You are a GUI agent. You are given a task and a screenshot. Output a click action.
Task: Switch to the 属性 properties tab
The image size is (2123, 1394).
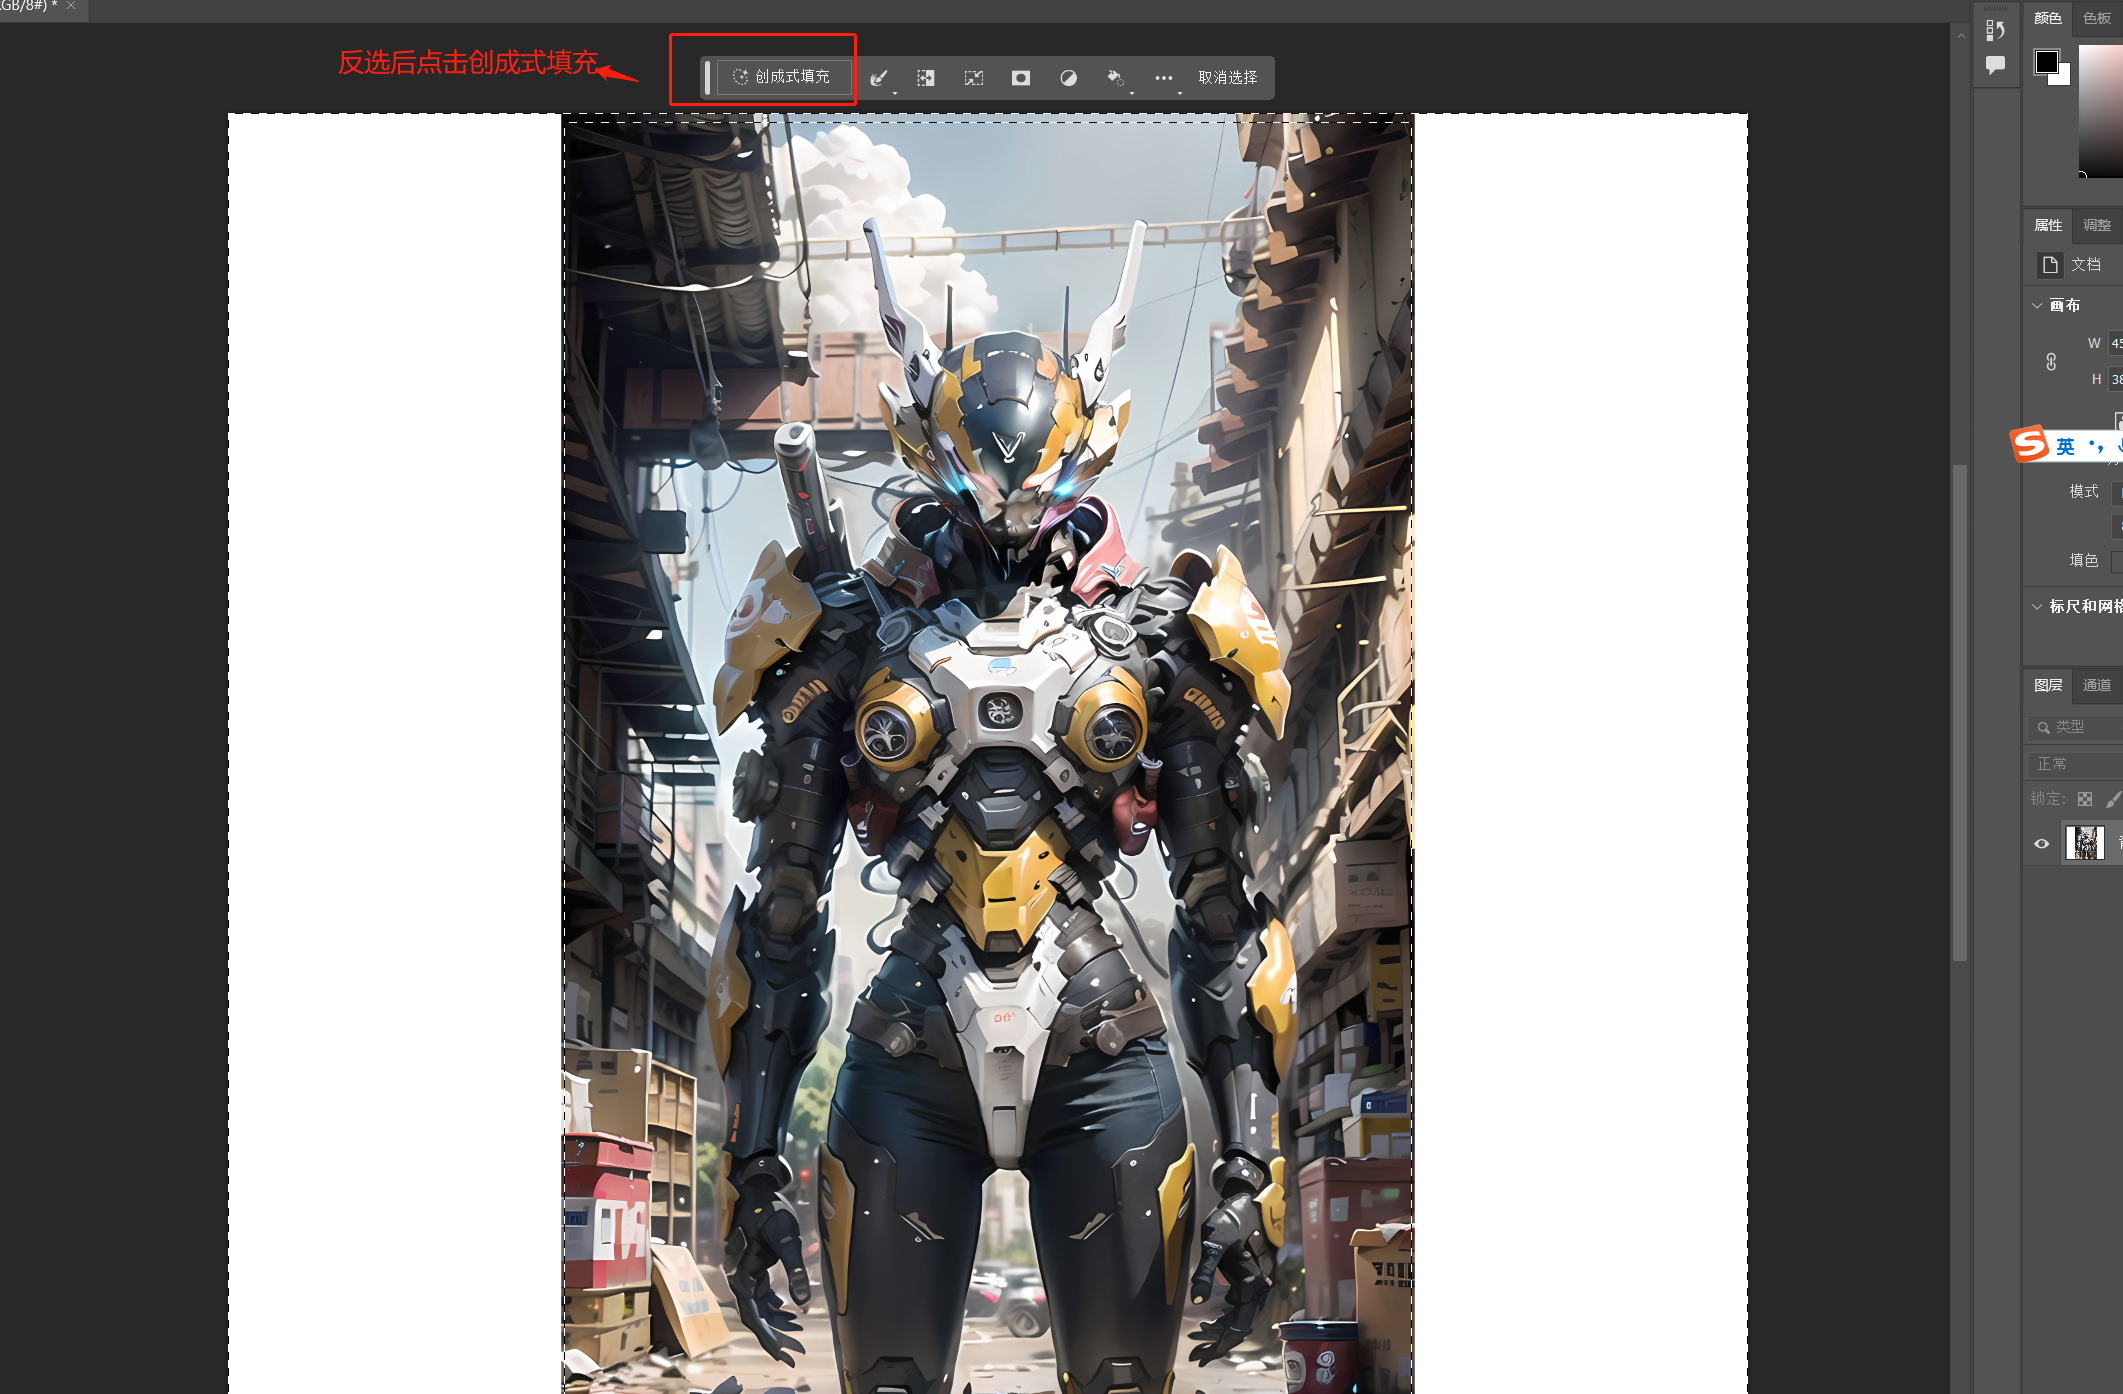click(x=2047, y=225)
